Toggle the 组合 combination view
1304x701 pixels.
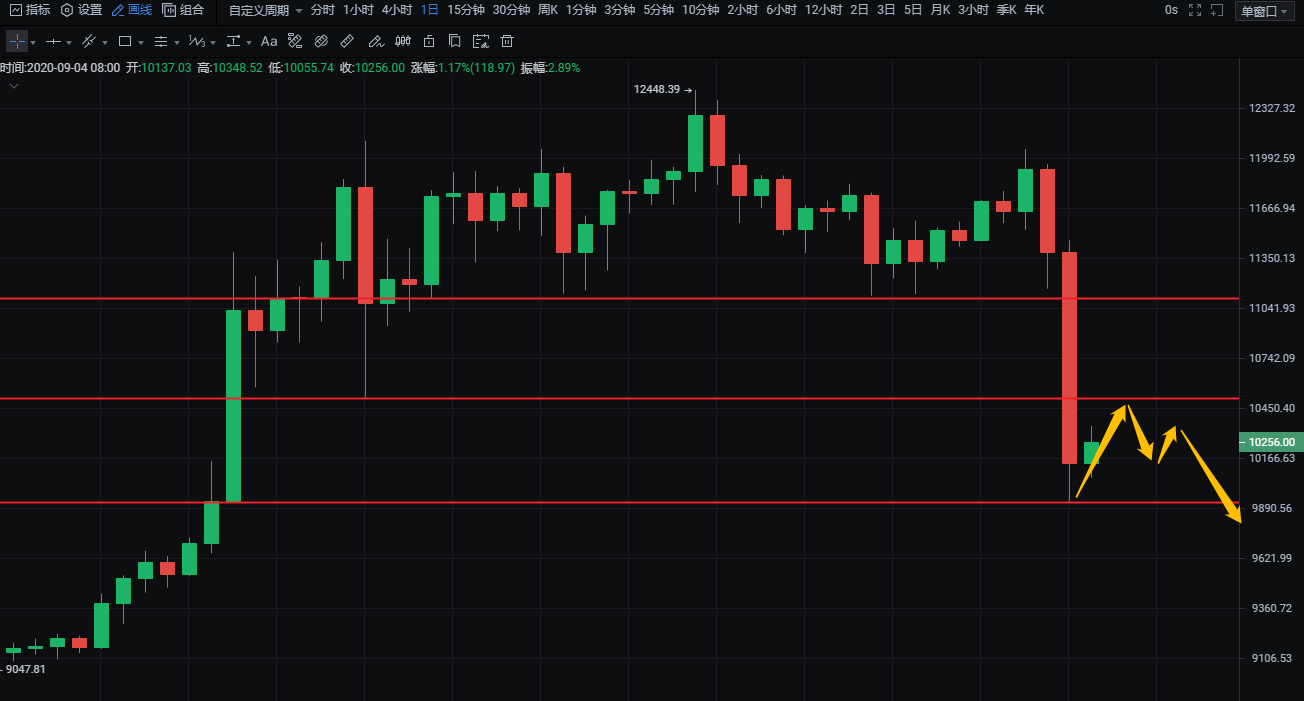(183, 10)
